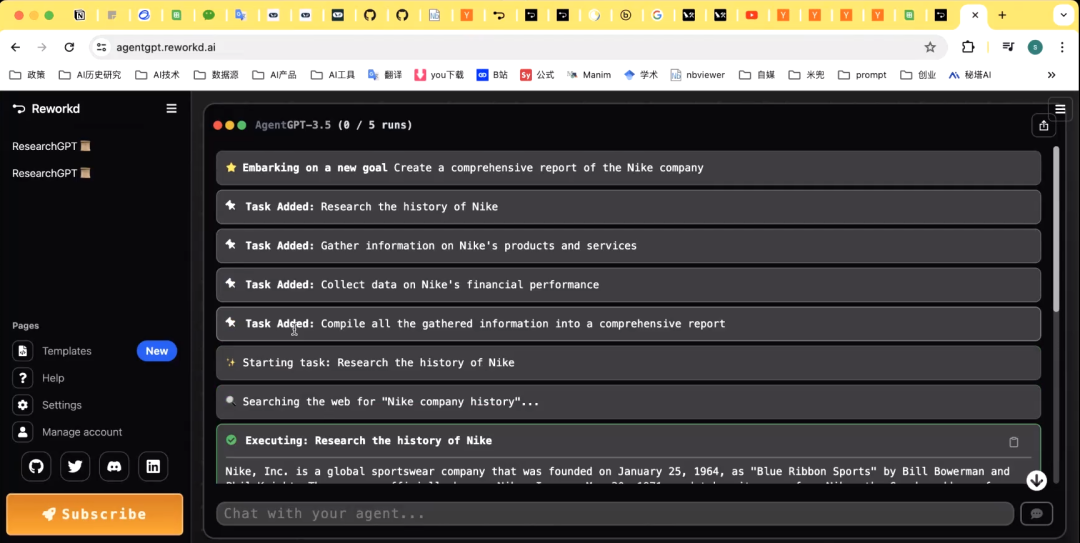Switch to the YouTube browser tab
The image size is (1080, 543).
click(x=751, y=15)
